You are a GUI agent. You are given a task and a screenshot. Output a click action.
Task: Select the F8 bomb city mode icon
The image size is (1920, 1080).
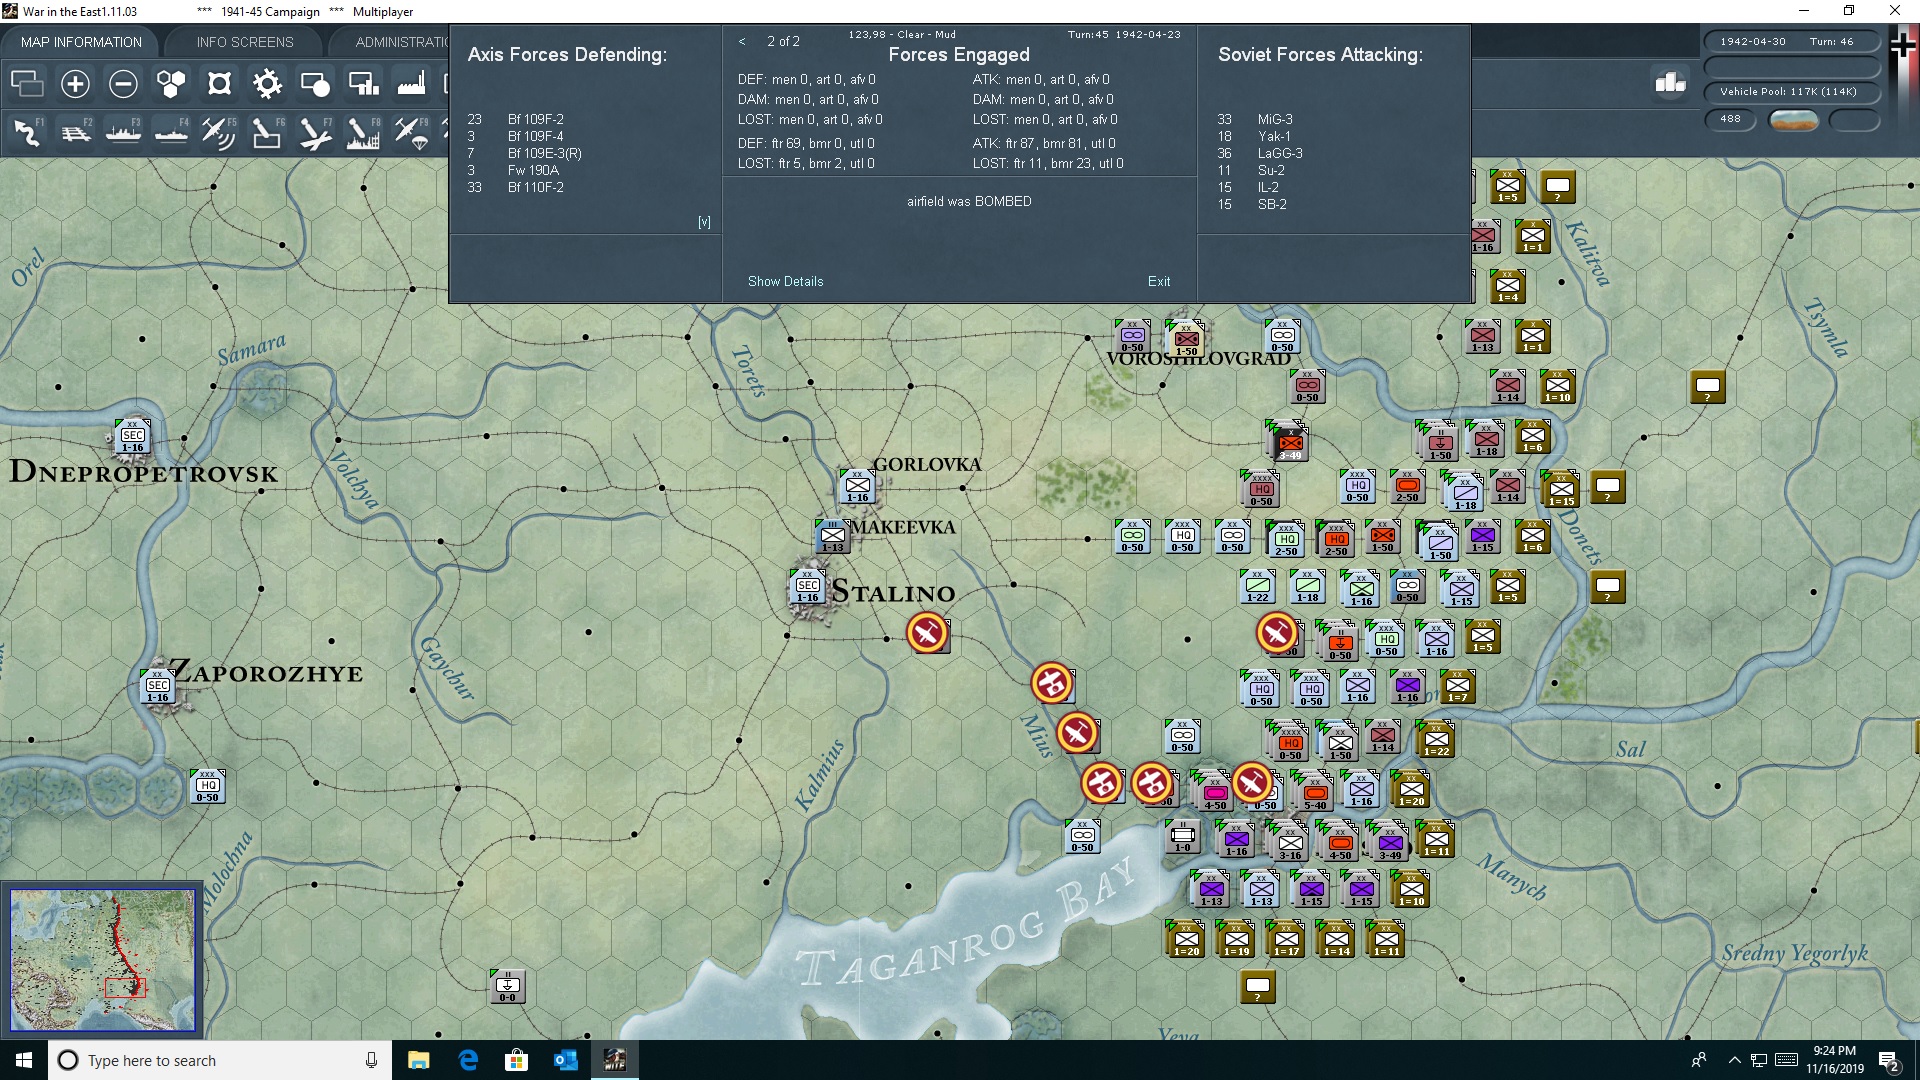(363, 133)
